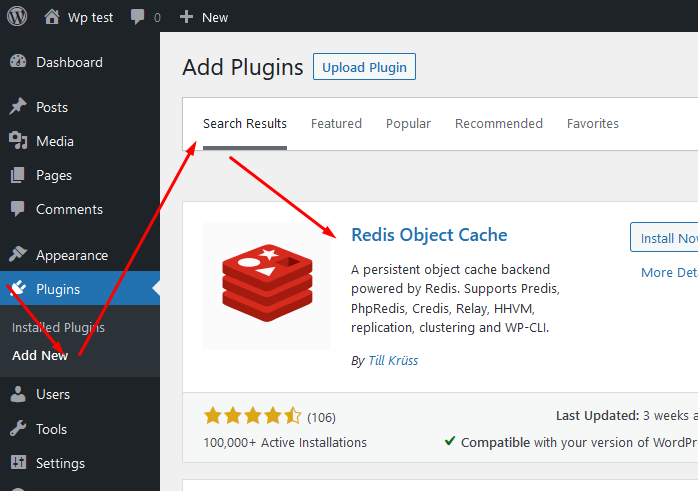Open the Tools menu
The width and height of the screenshot is (698, 491).
click(51, 429)
